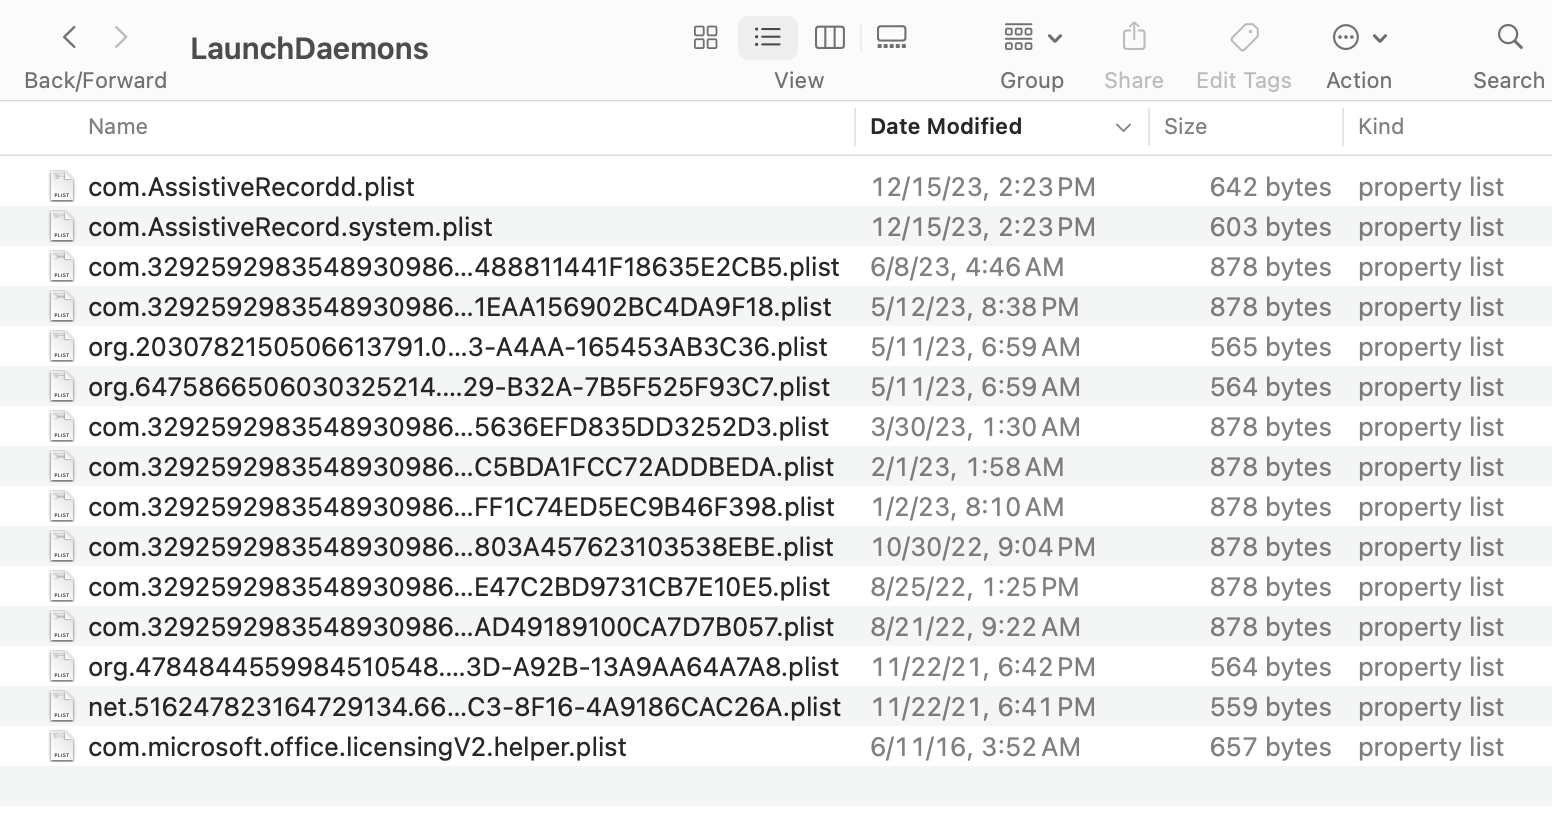Switch to column view

click(x=829, y=38)
